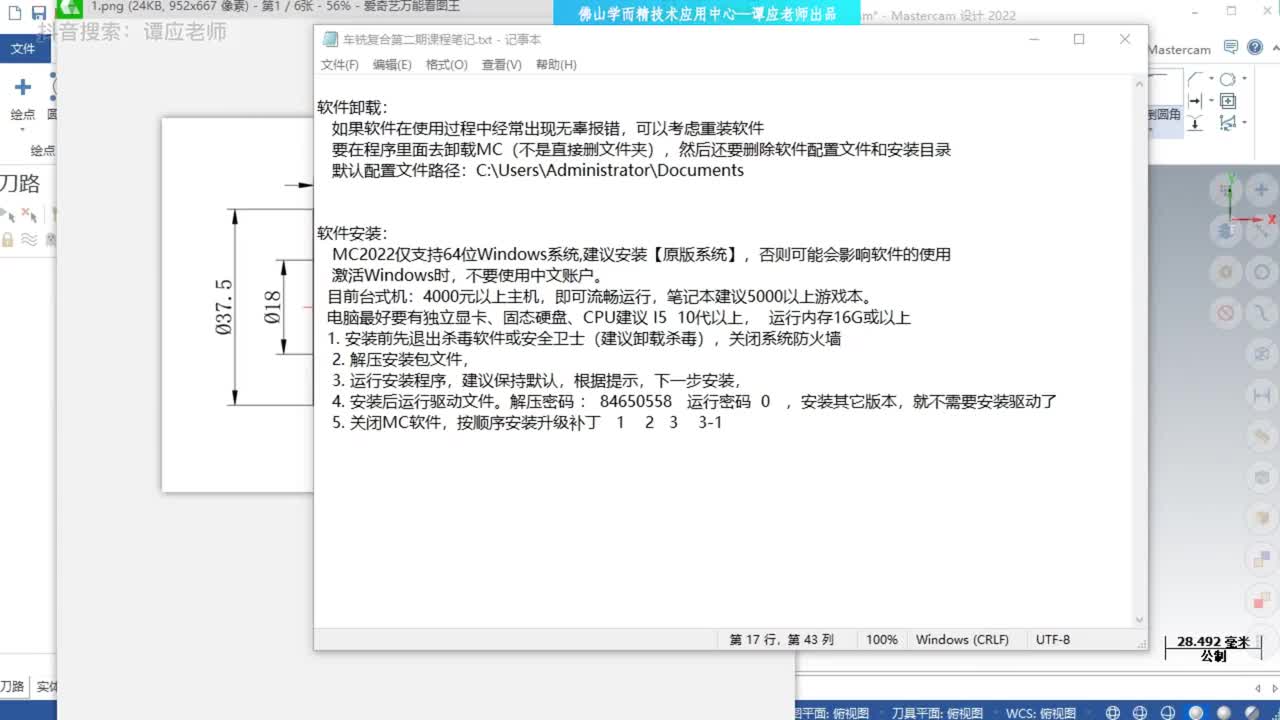Click the Mastercam view tabs right scroll arrow
The height and width of the screenshot is (720, 1280).
[1273, 688]
